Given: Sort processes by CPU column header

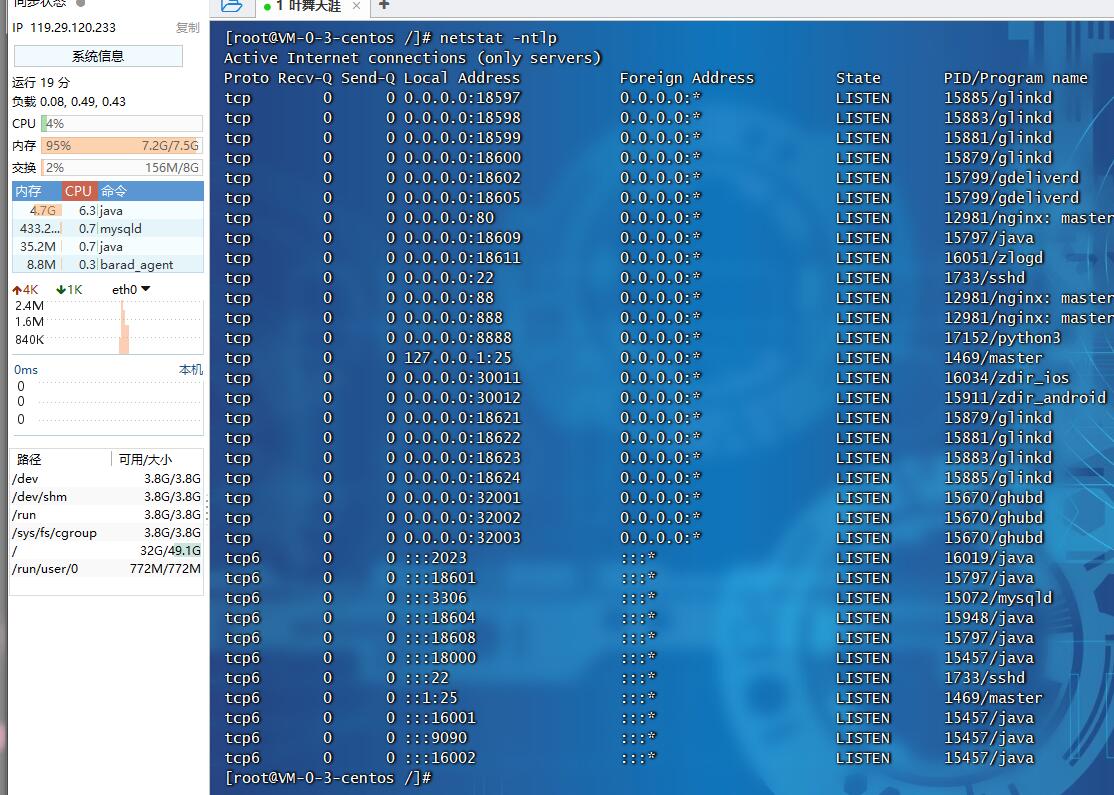Looking at the screenshot, I should [x=78, y=191].
